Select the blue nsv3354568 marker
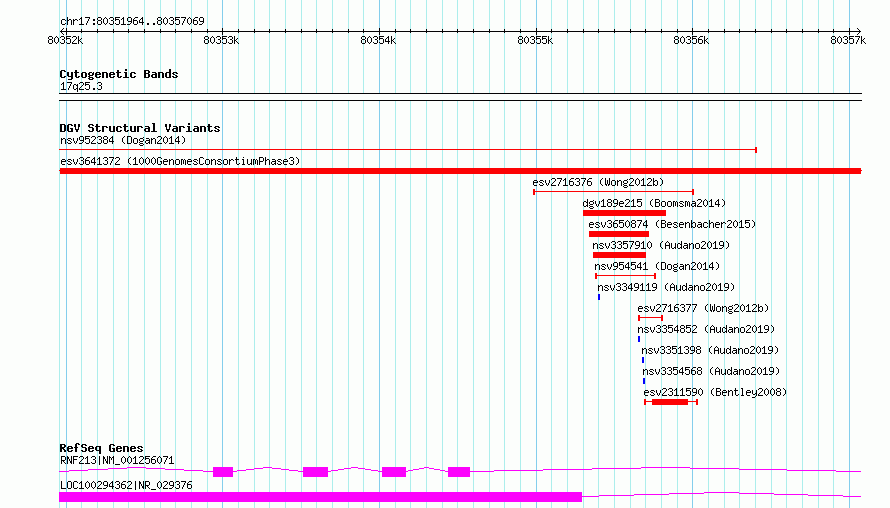Screen dimensions: 890x508 click(x=644, y=381)
